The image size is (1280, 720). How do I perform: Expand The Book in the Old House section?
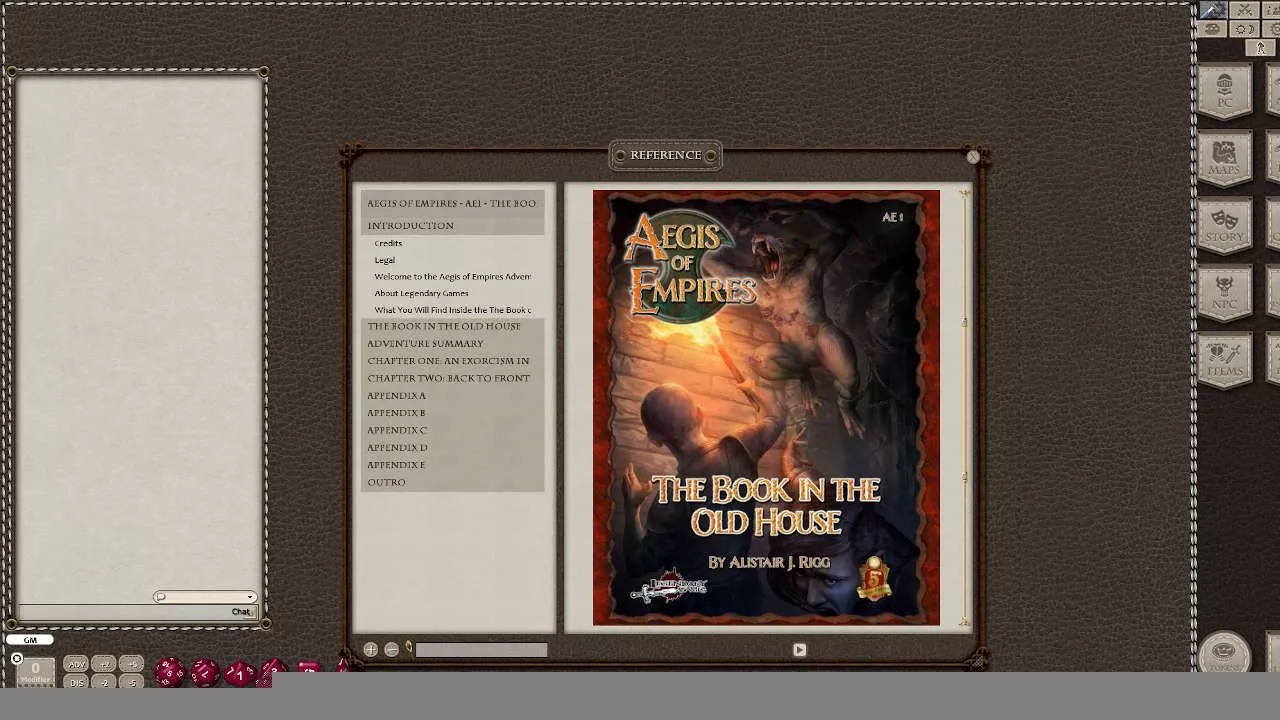click(x=452, y=326)
